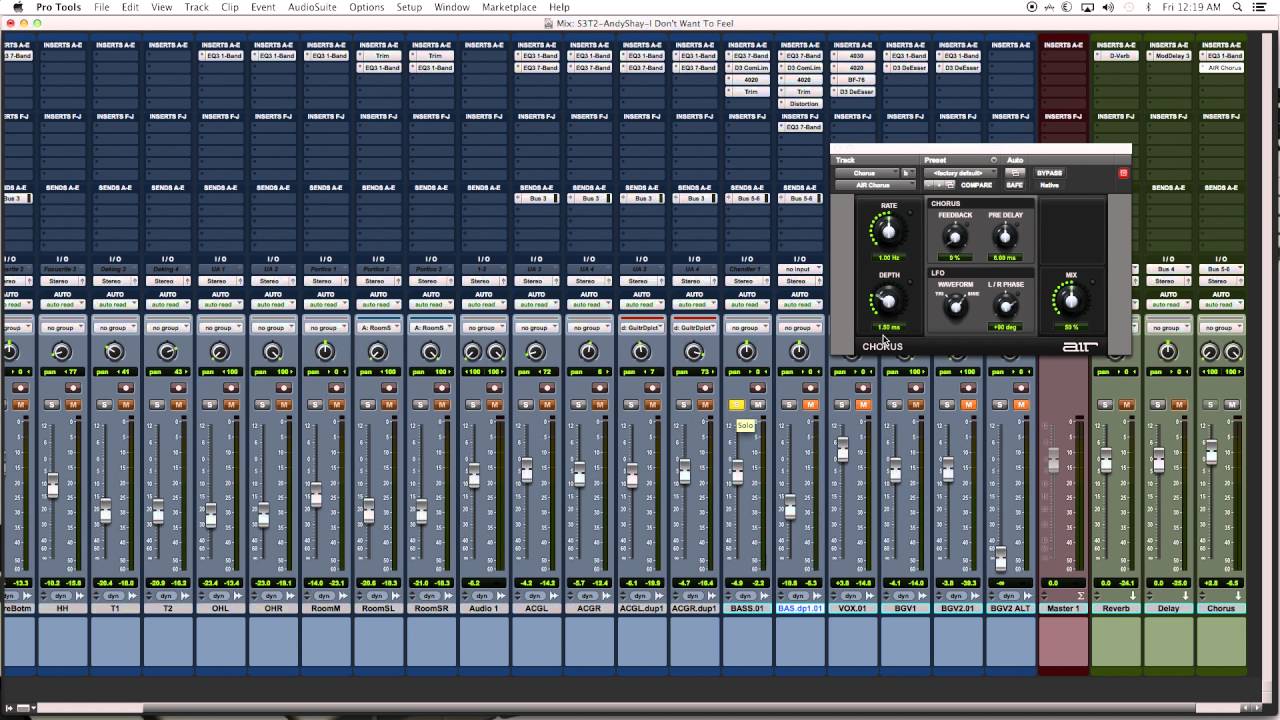Screen dimensions: 1280x720
Task: Unmute the VOX.01 track
Action: (x=862, y=405)
